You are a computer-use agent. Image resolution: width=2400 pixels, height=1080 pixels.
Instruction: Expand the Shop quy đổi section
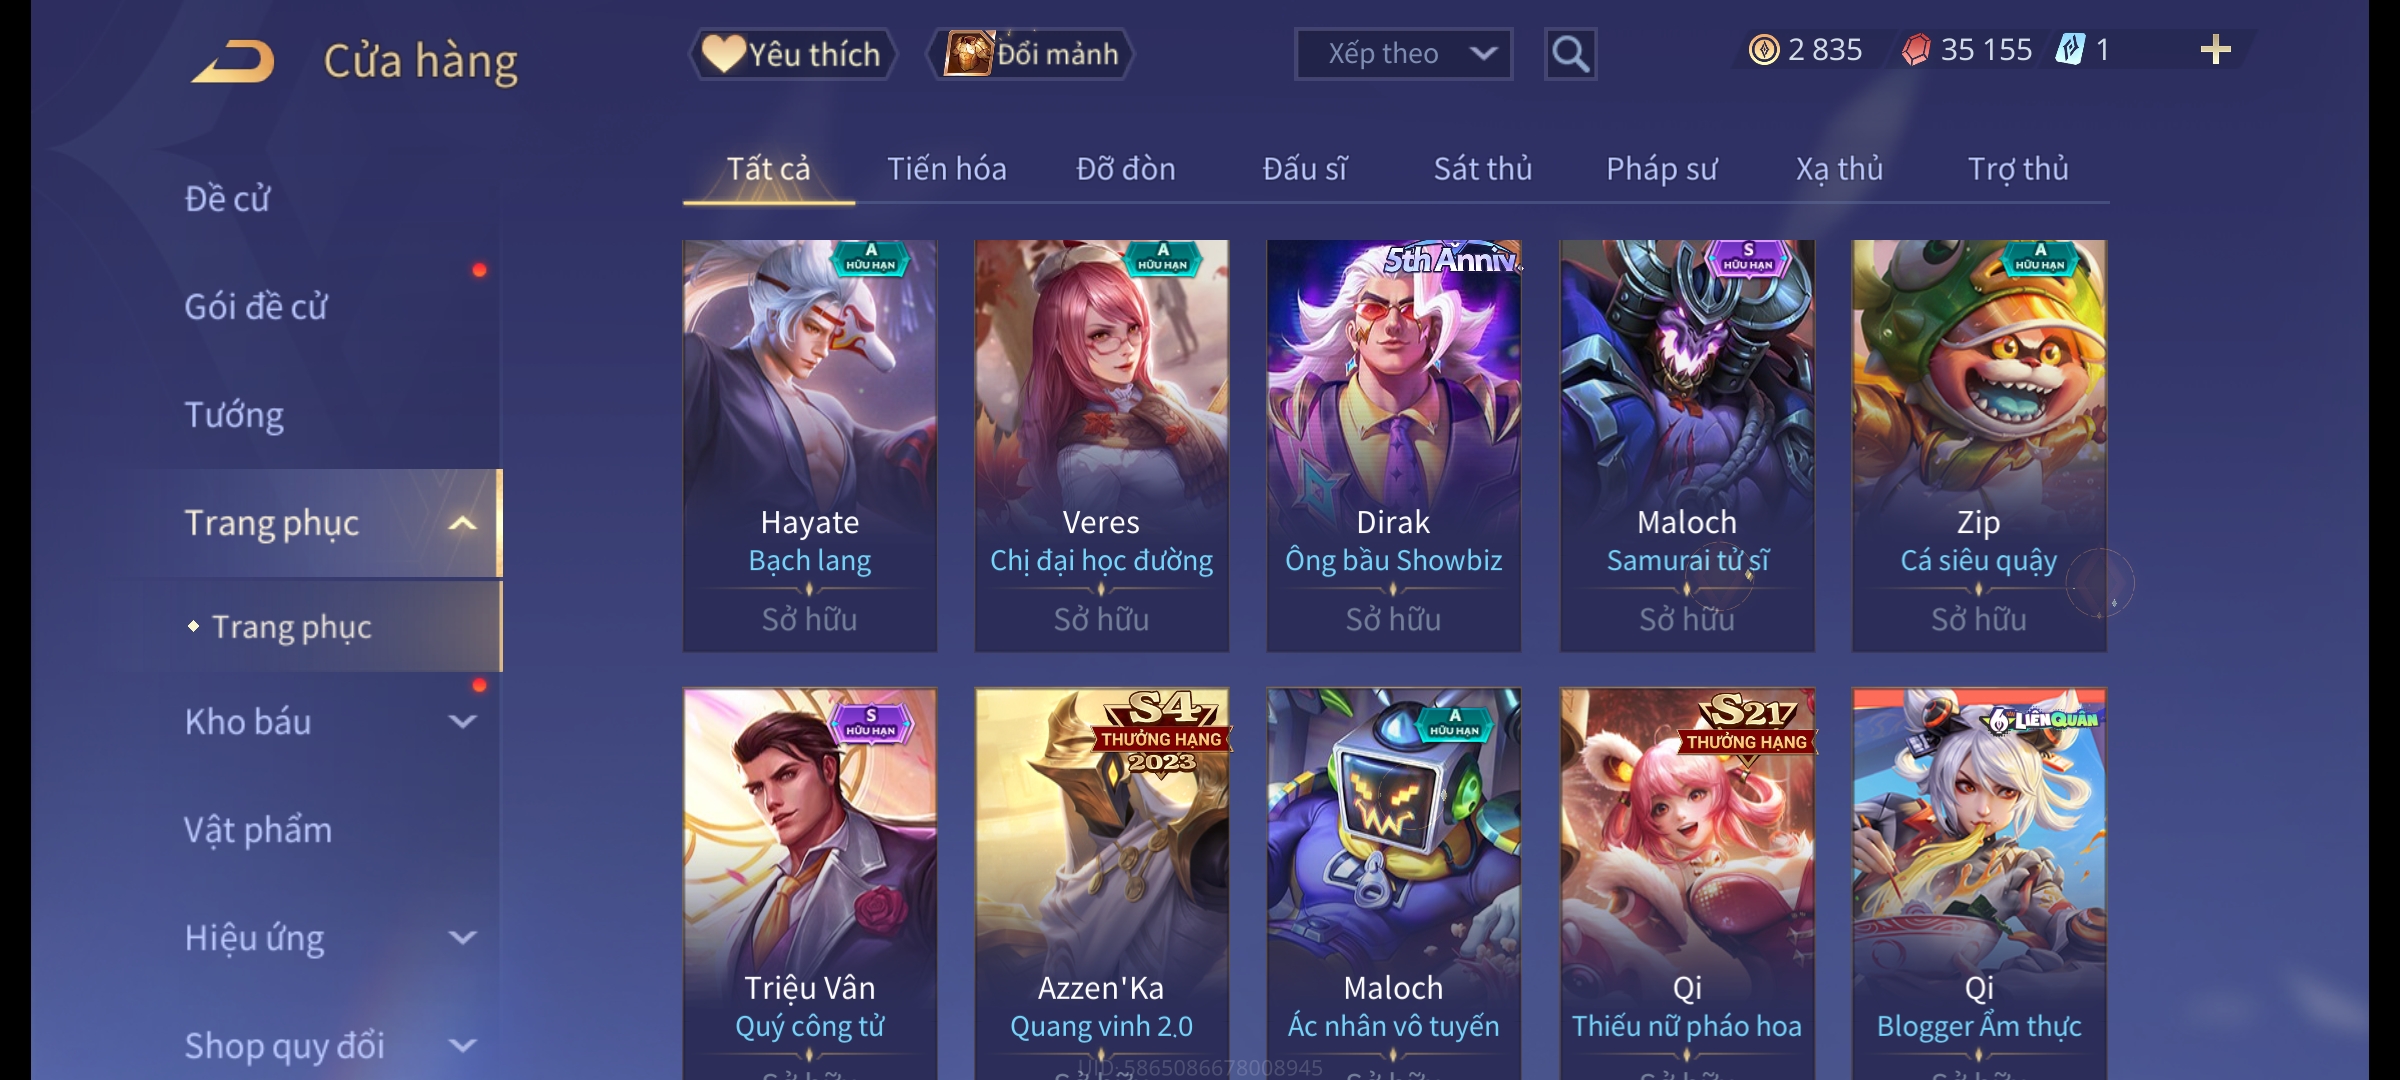pyautogui.click(x=462, y=1045)
